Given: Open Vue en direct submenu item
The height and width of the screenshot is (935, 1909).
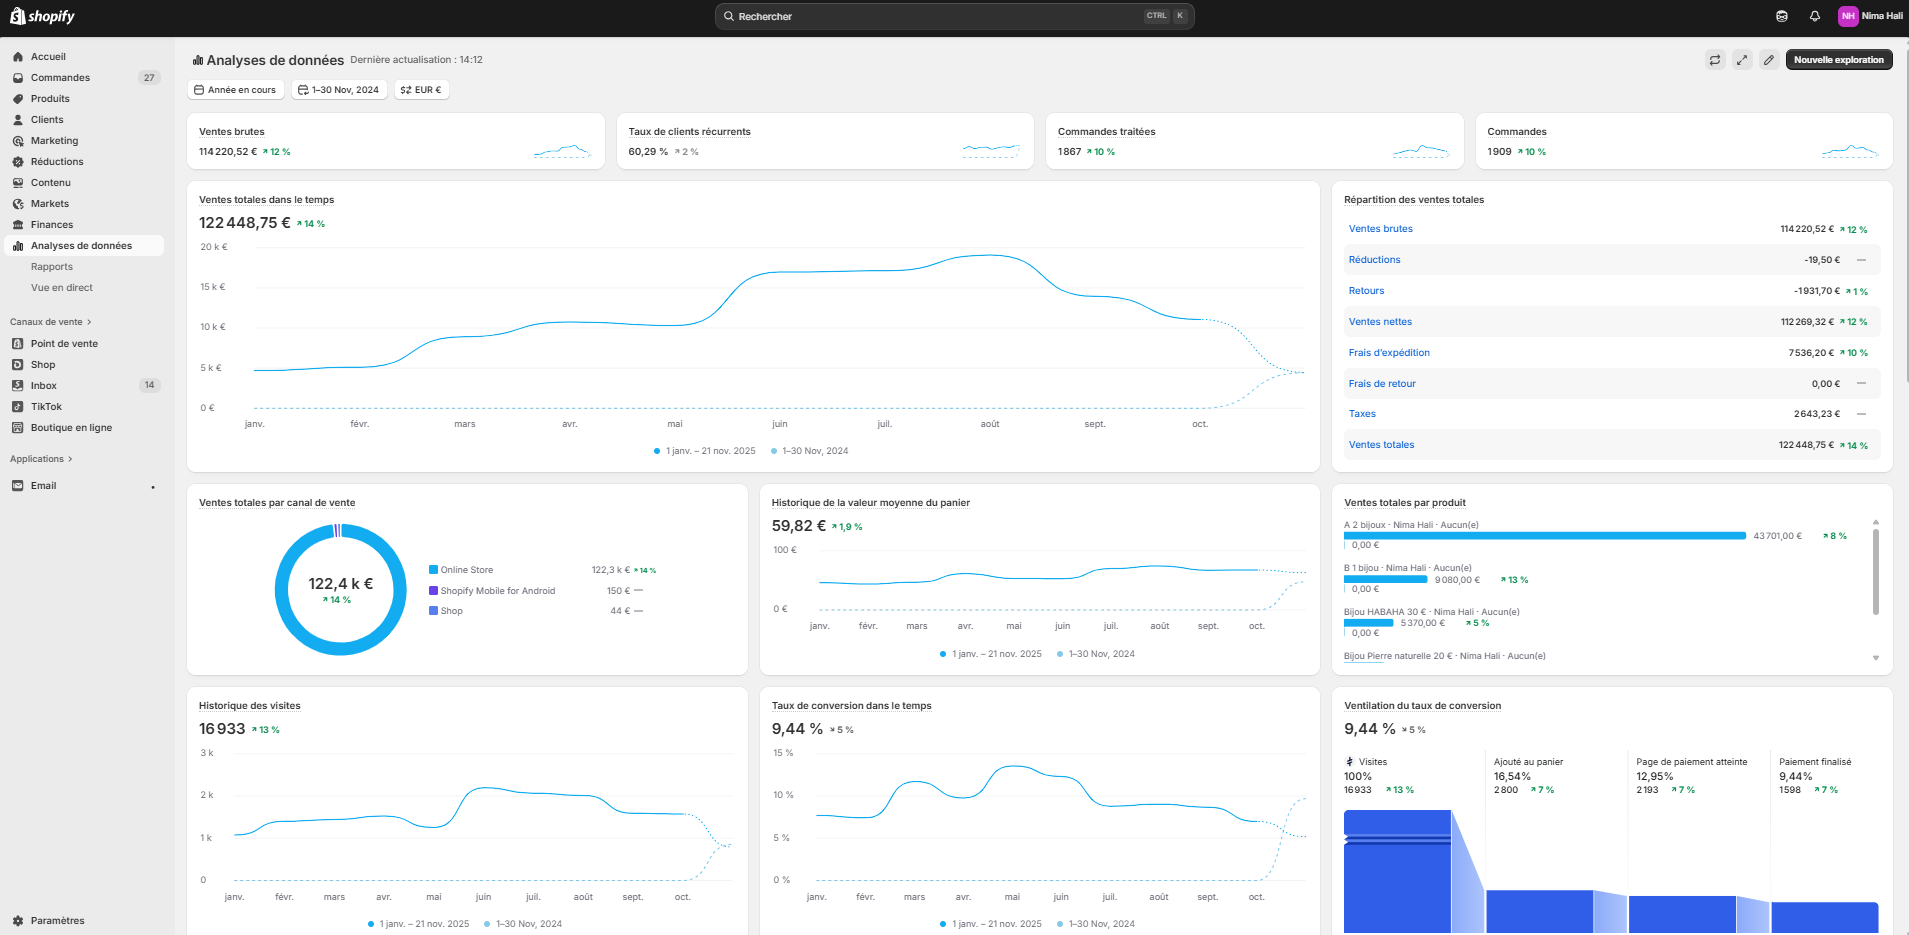Looking at the screenshot, I should 62,288.
